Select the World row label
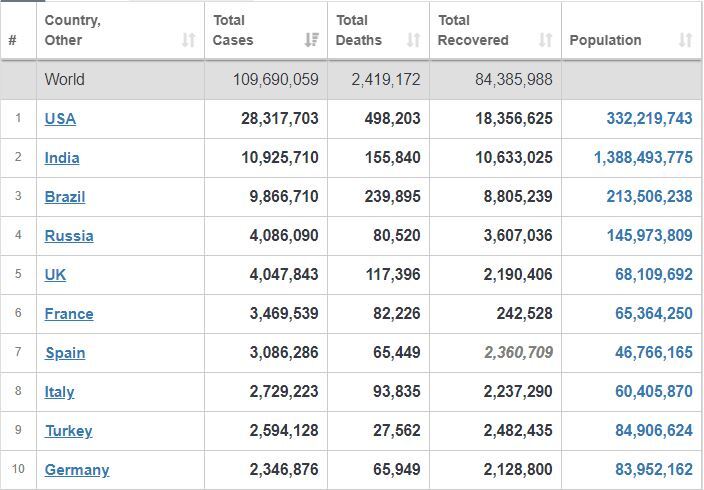The image size is (704, 490). [x=64, y=79]
